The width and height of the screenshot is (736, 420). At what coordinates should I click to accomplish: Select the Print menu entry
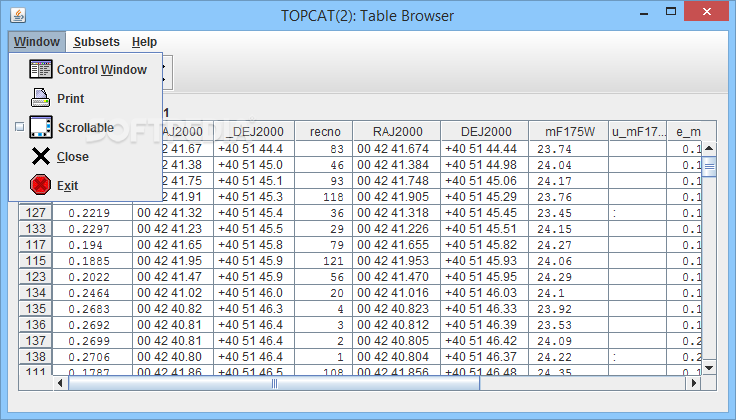coord(87,99)
